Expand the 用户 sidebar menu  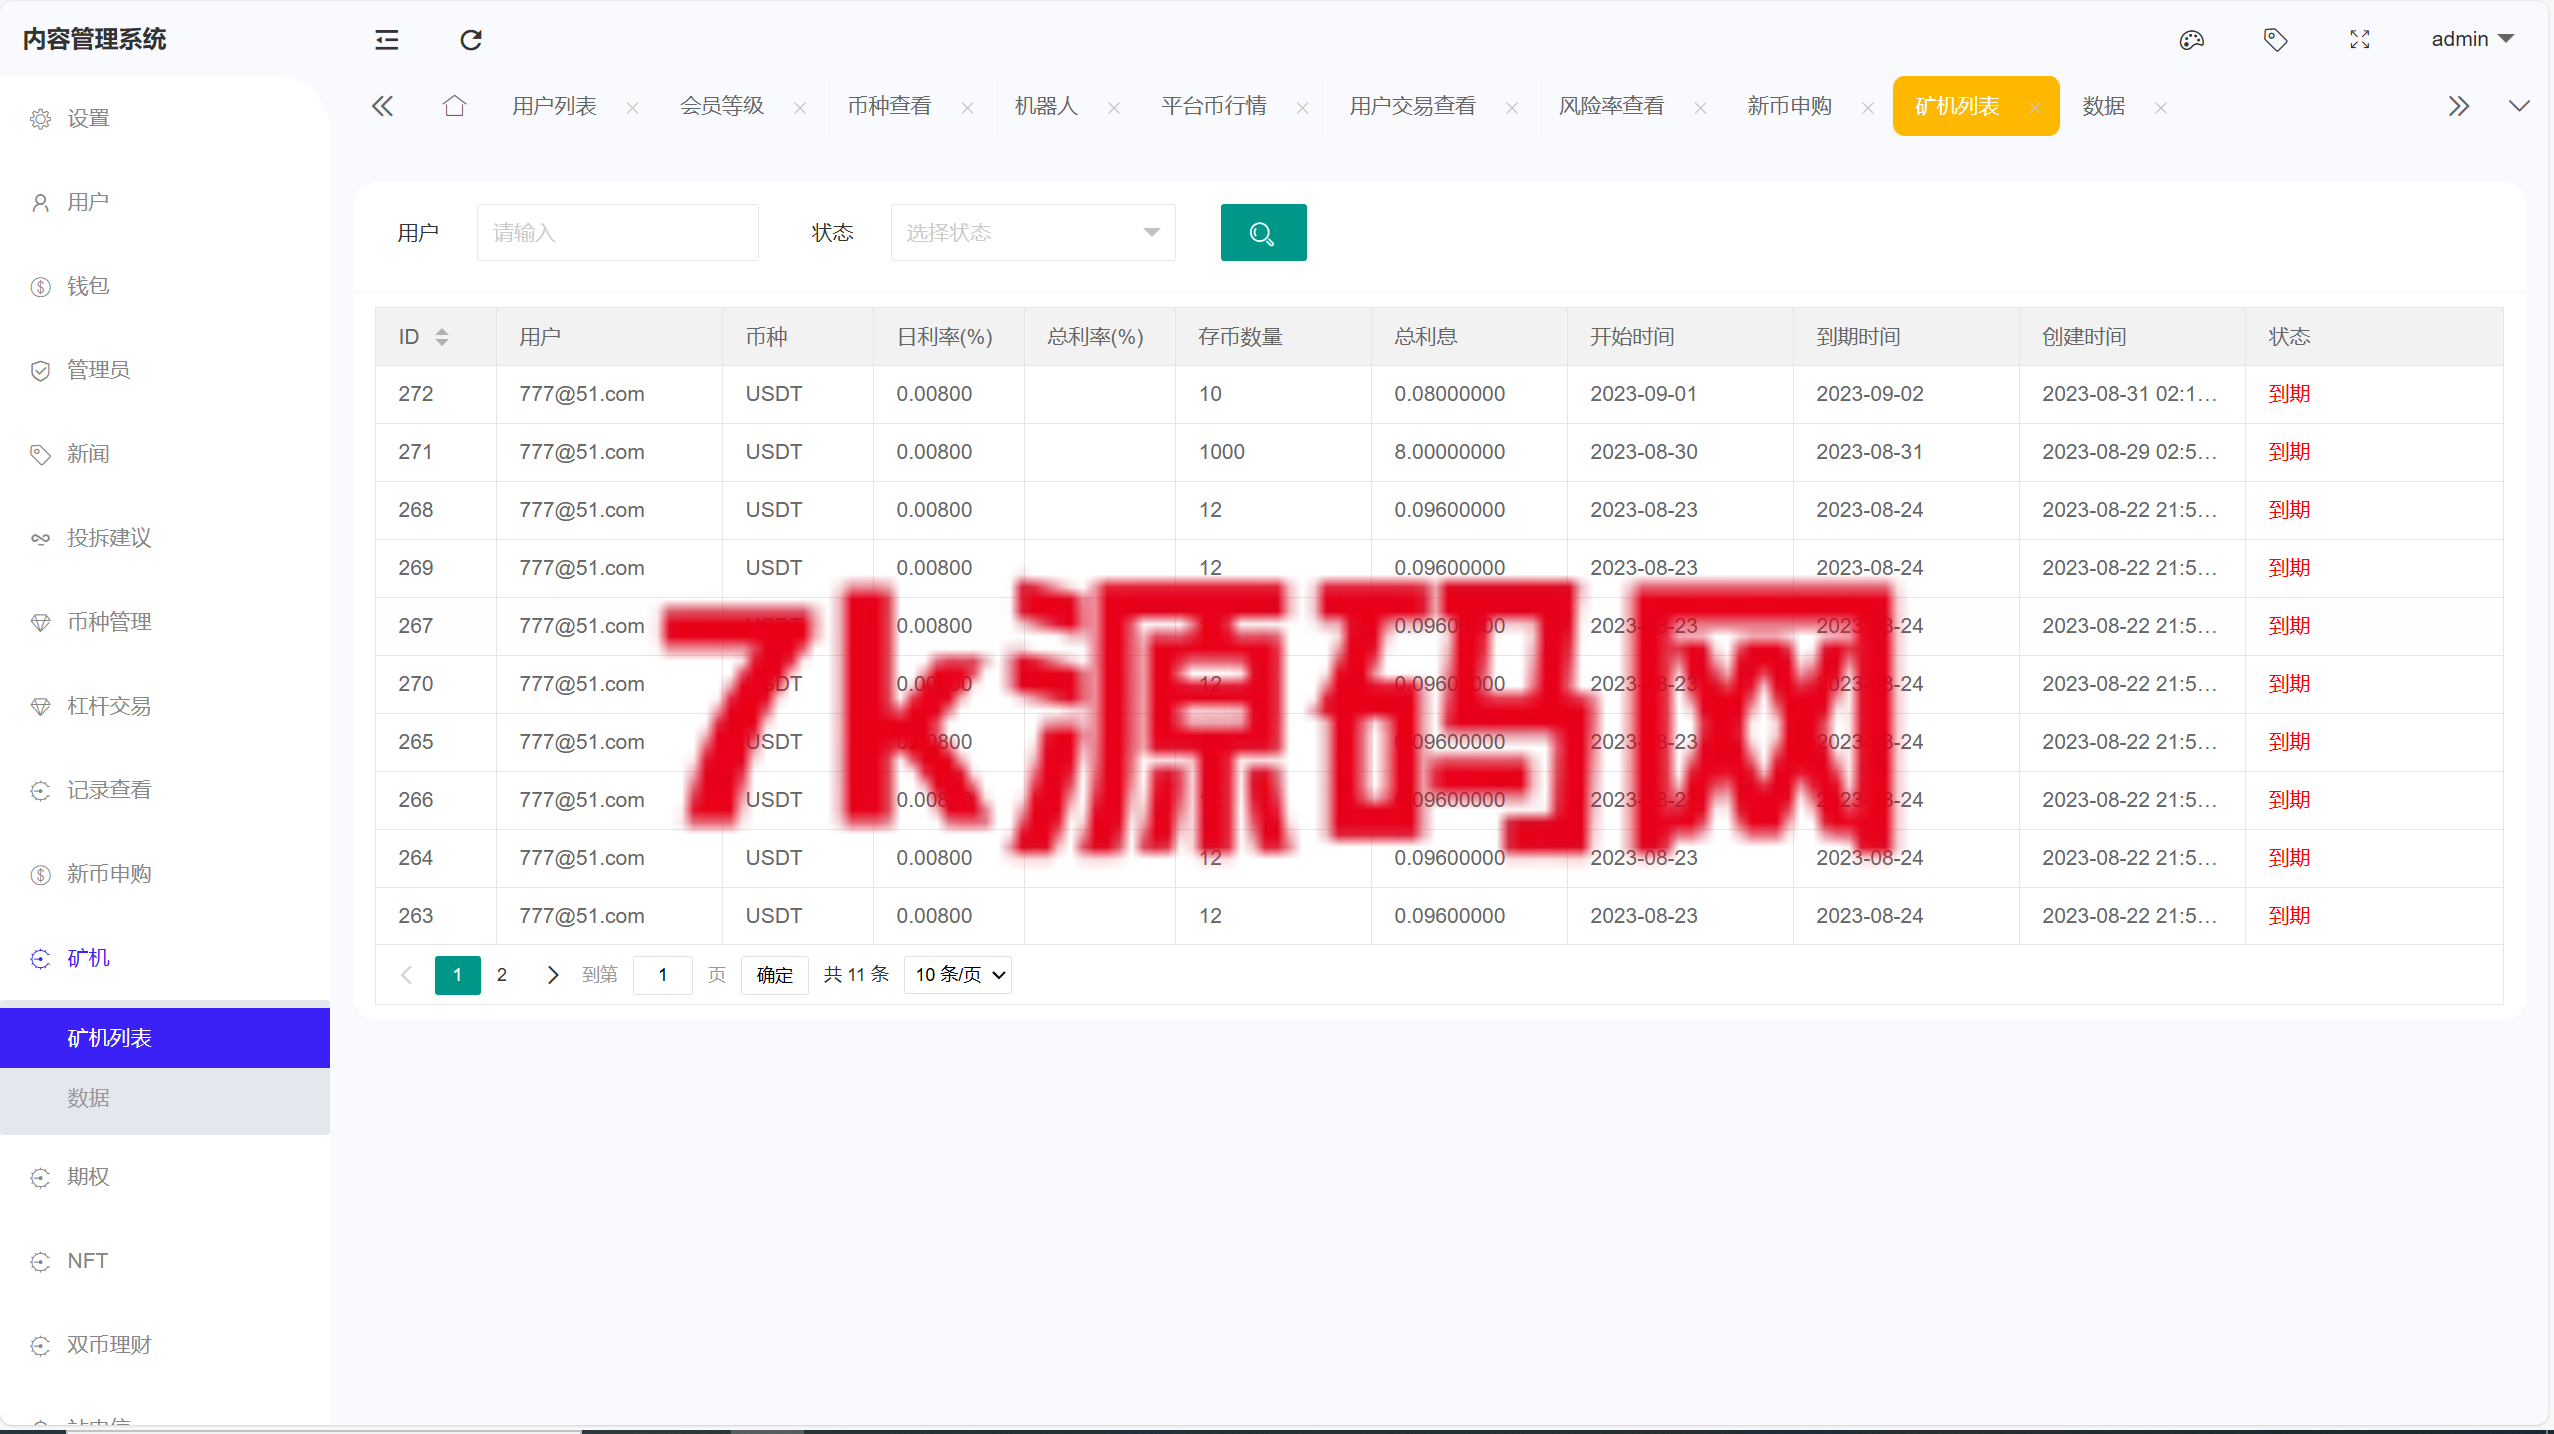pos(165,203)
